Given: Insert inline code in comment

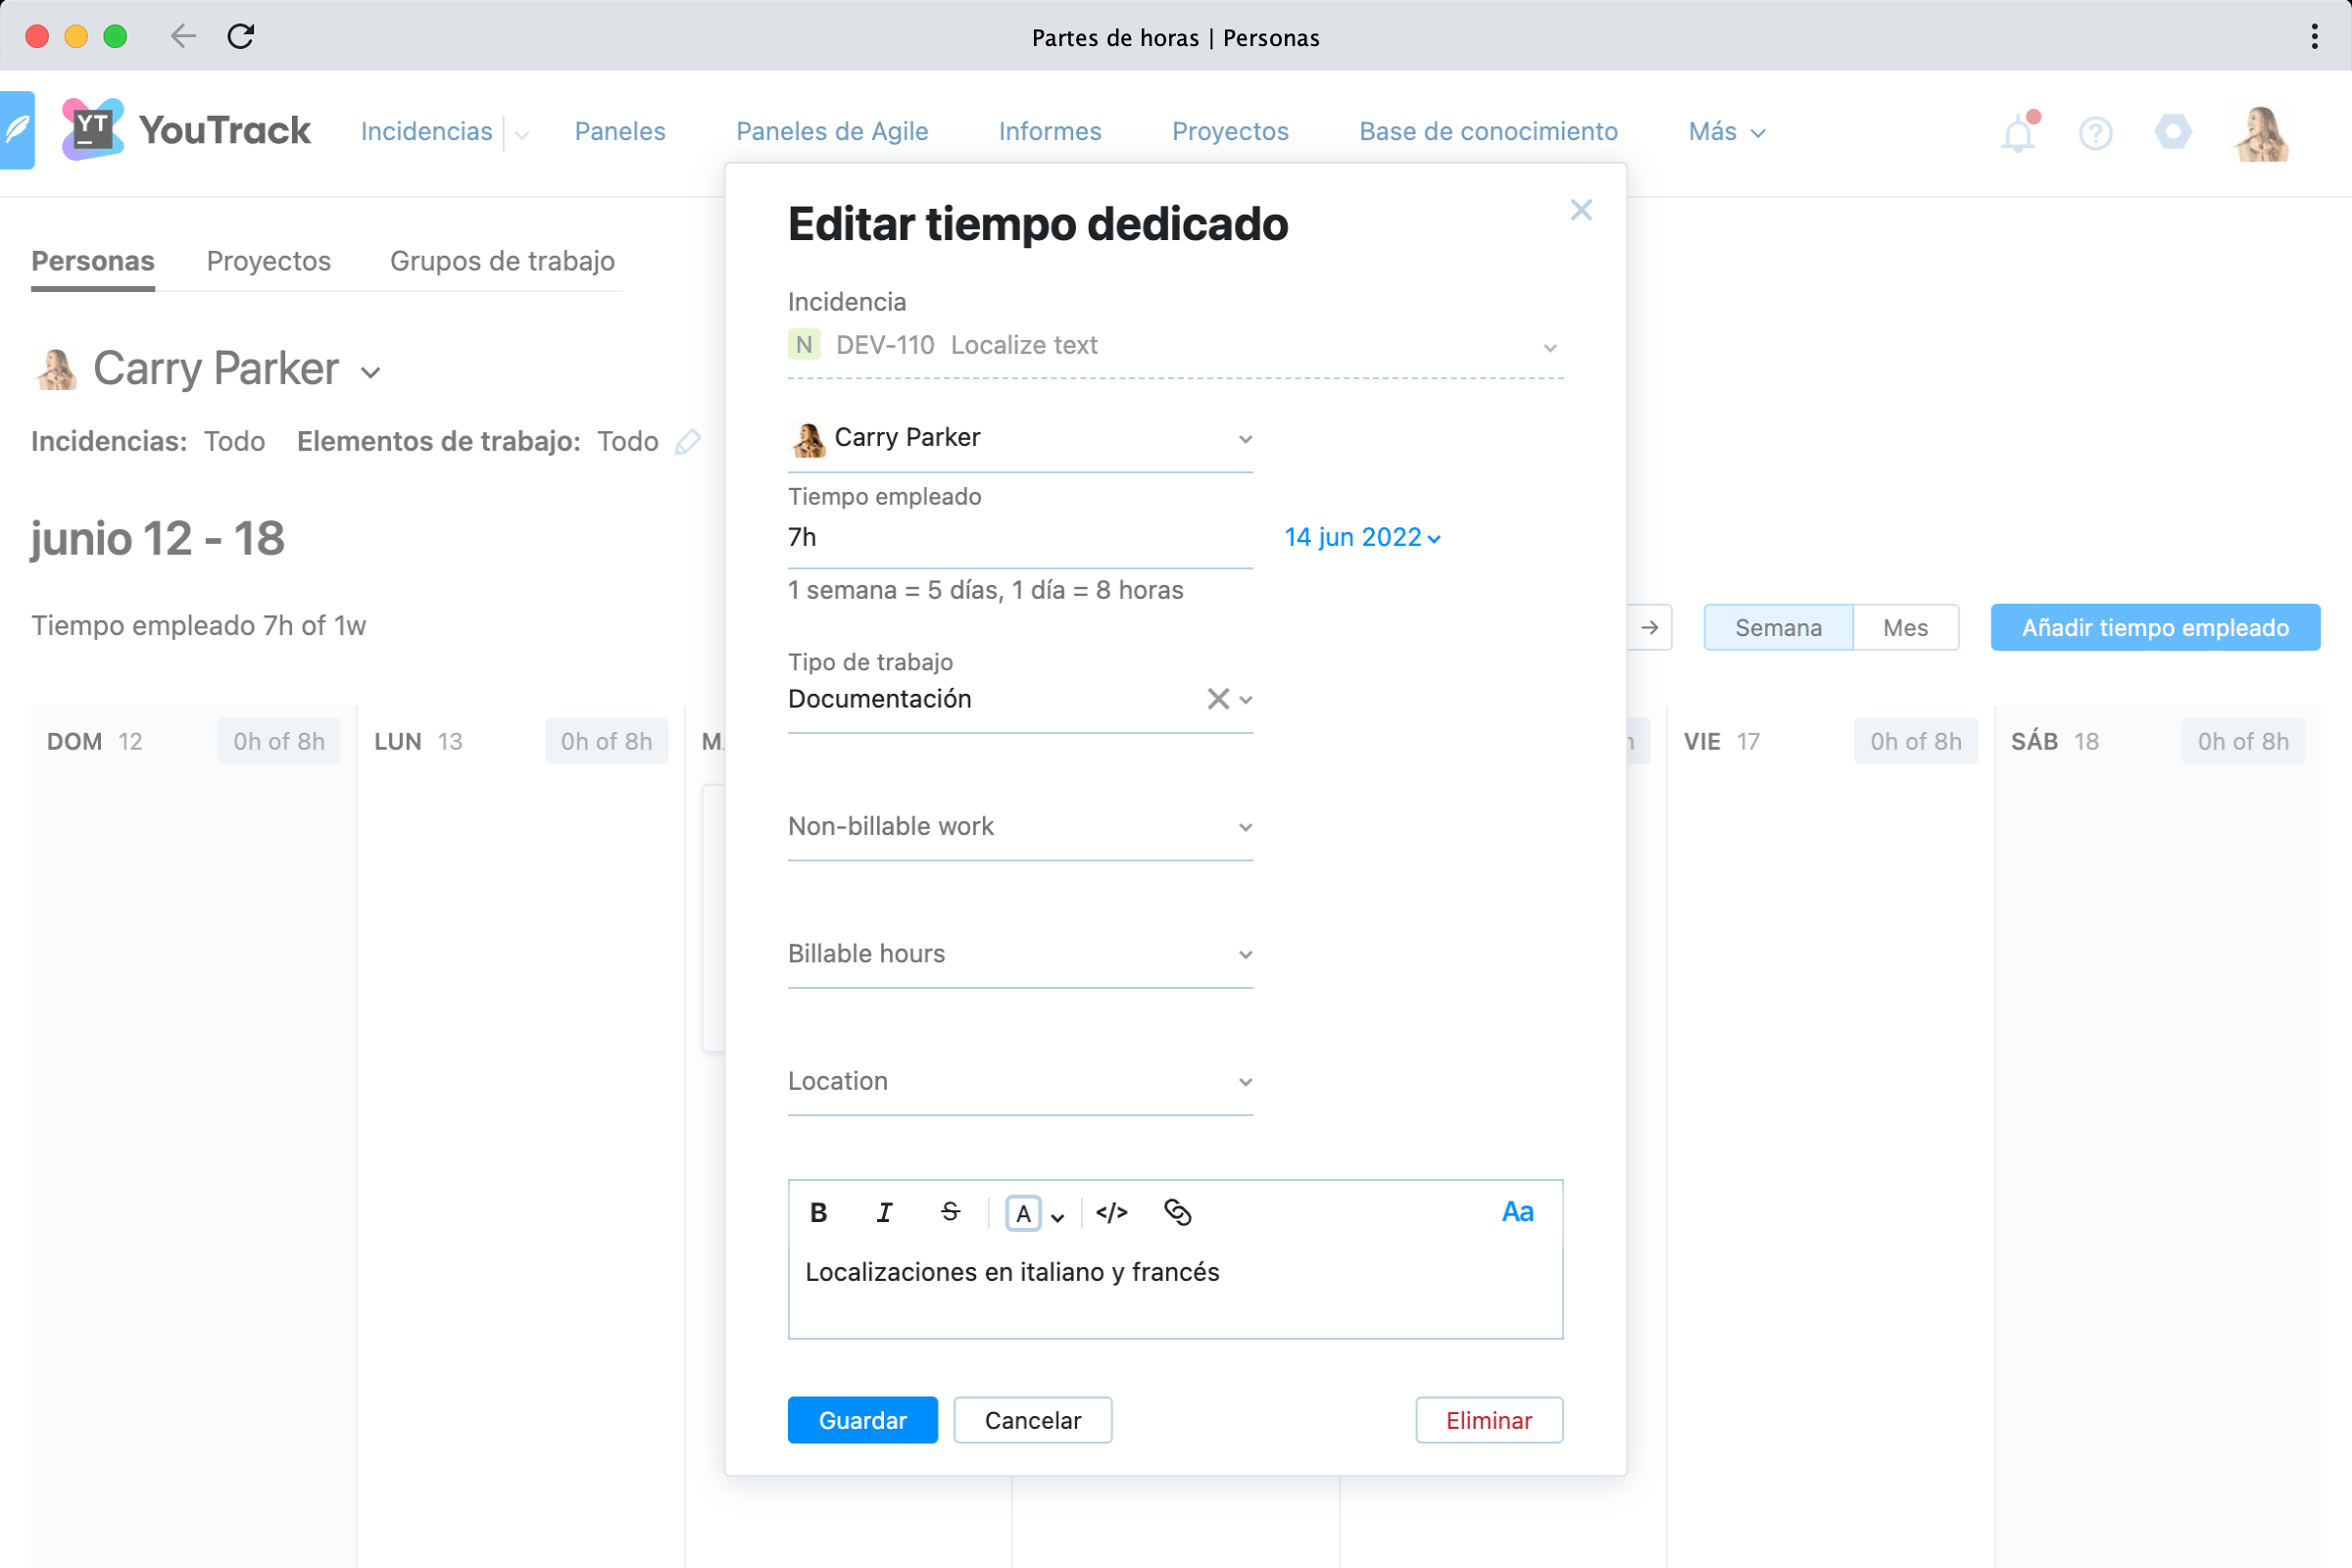Looking at the screenshot, I should click(1112, 1213).
